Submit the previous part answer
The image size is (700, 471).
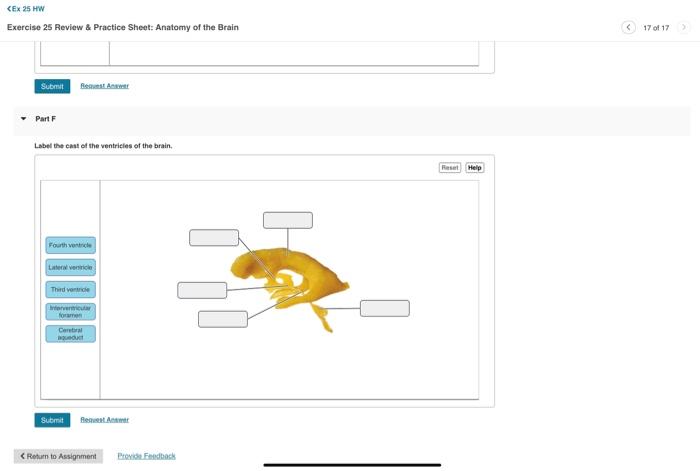[x=52, y=86]
